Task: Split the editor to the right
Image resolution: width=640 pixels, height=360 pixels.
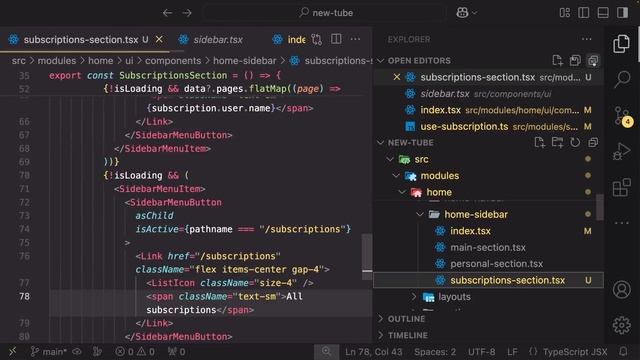Action: tap(336, 40)
